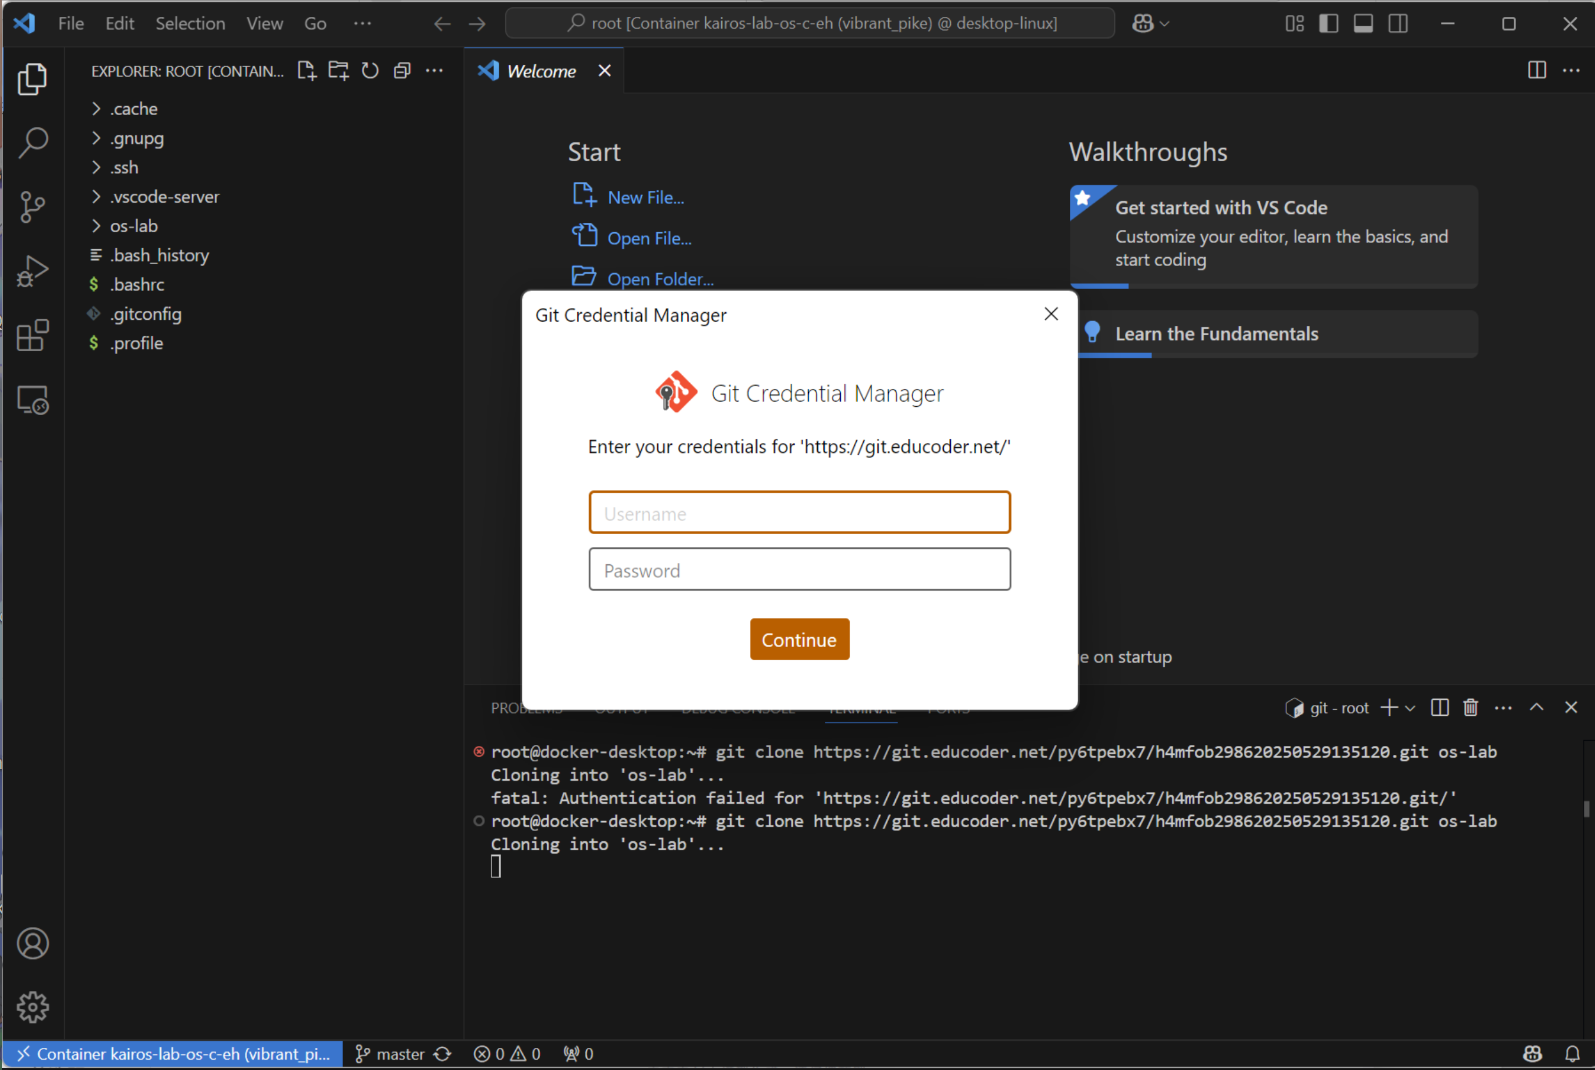This screenshot has width=1595, height=1070.
Task: Click New Folder icon in Explorer header
Action: pos(339,71)
